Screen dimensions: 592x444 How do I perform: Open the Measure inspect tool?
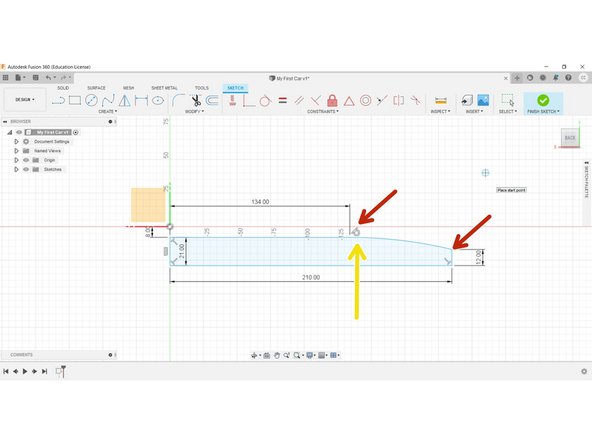point(441,100)
